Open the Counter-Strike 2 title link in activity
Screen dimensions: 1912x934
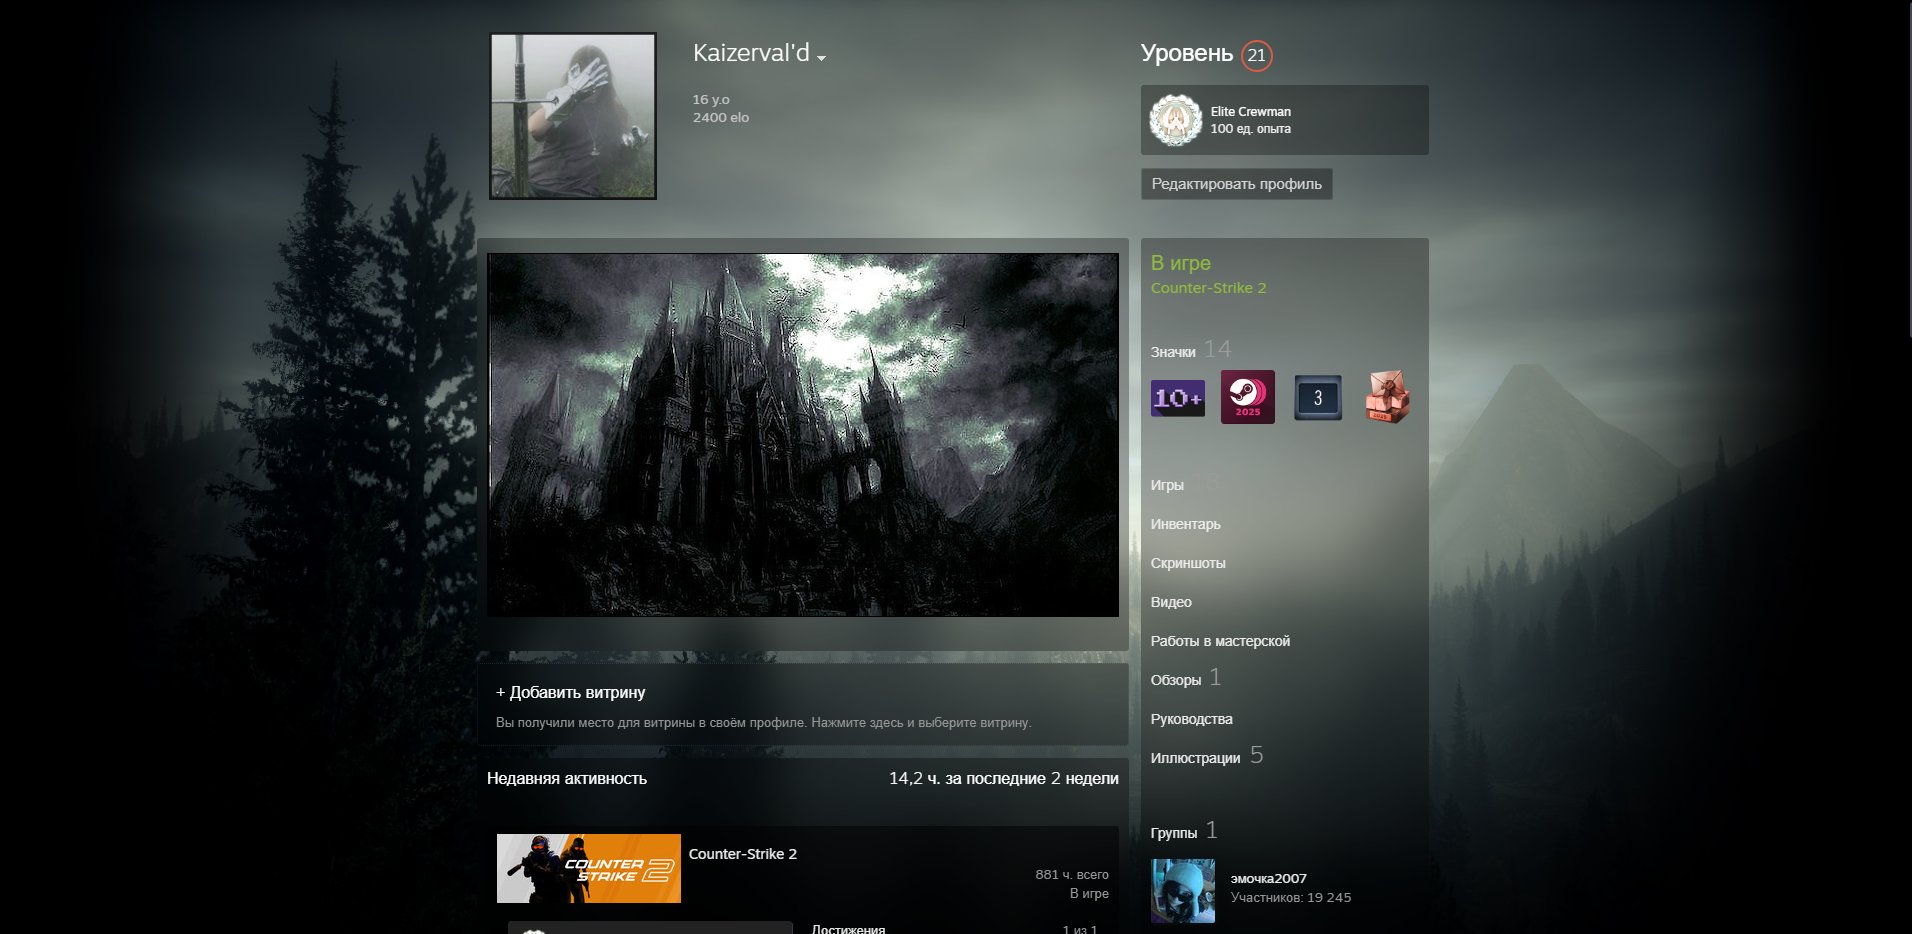[x=743, y=854]
